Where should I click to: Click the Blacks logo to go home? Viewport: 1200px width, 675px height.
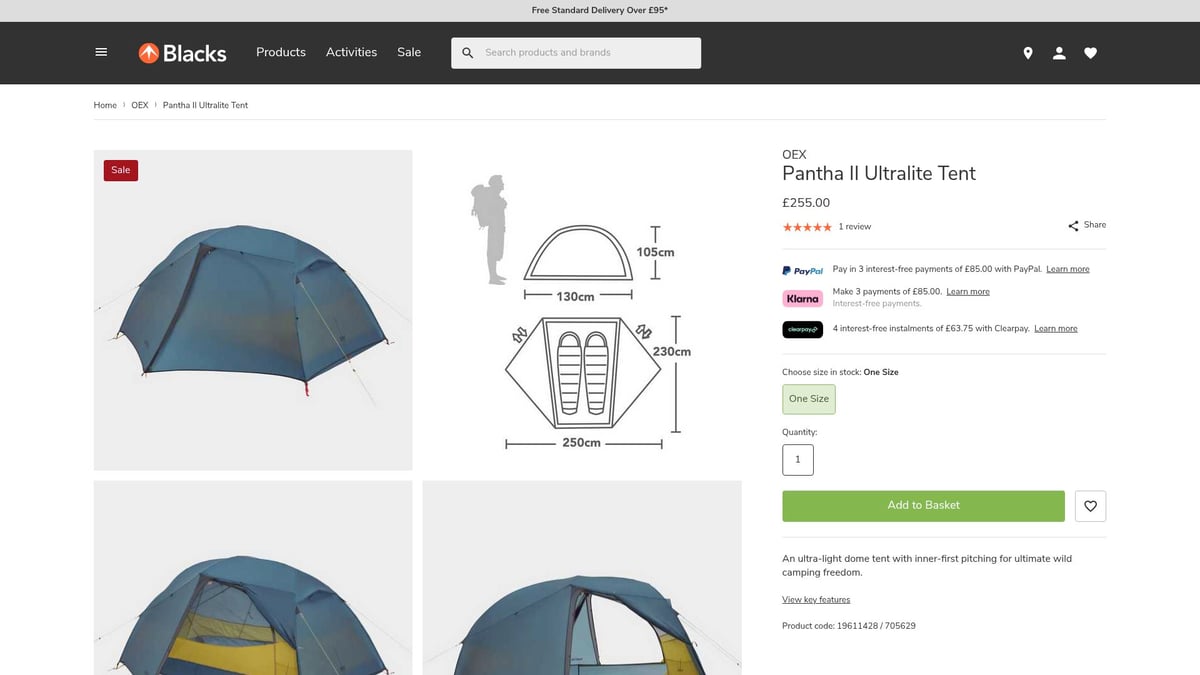pyautogui.click(x=182, y=52)
